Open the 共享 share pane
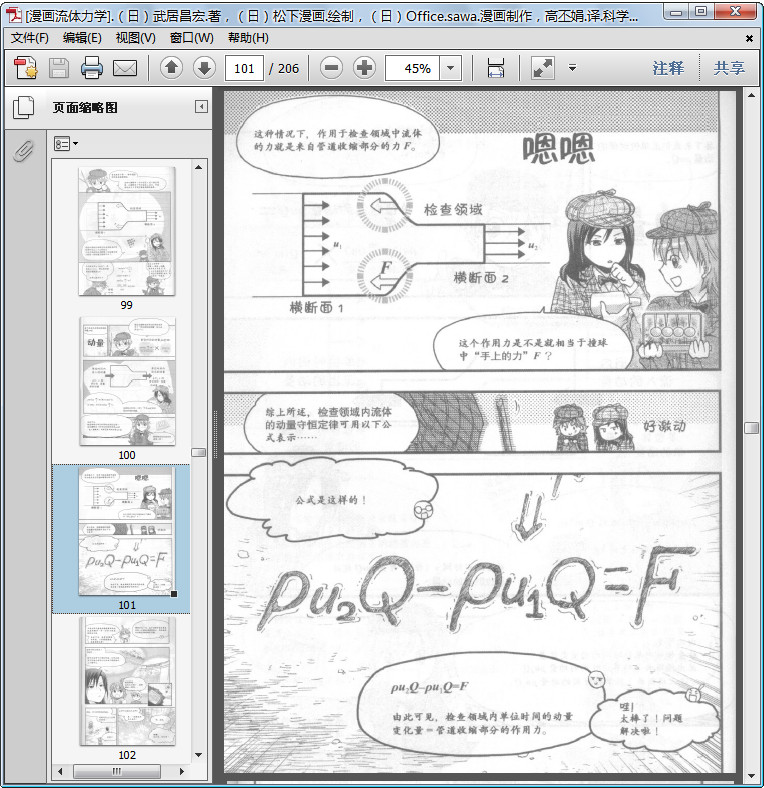This screenshot has width=764, height=788. pos(729,68)
